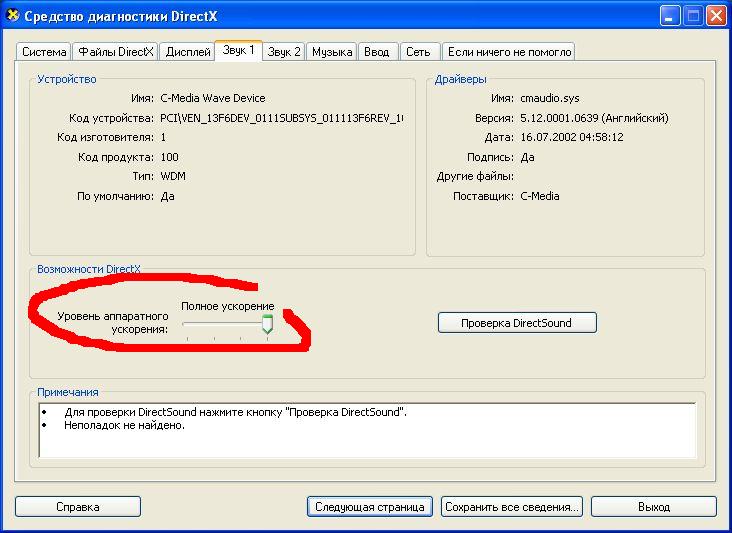732x533 pixels.
Task: Open the Ввод tab
Action: coord(377,52)
